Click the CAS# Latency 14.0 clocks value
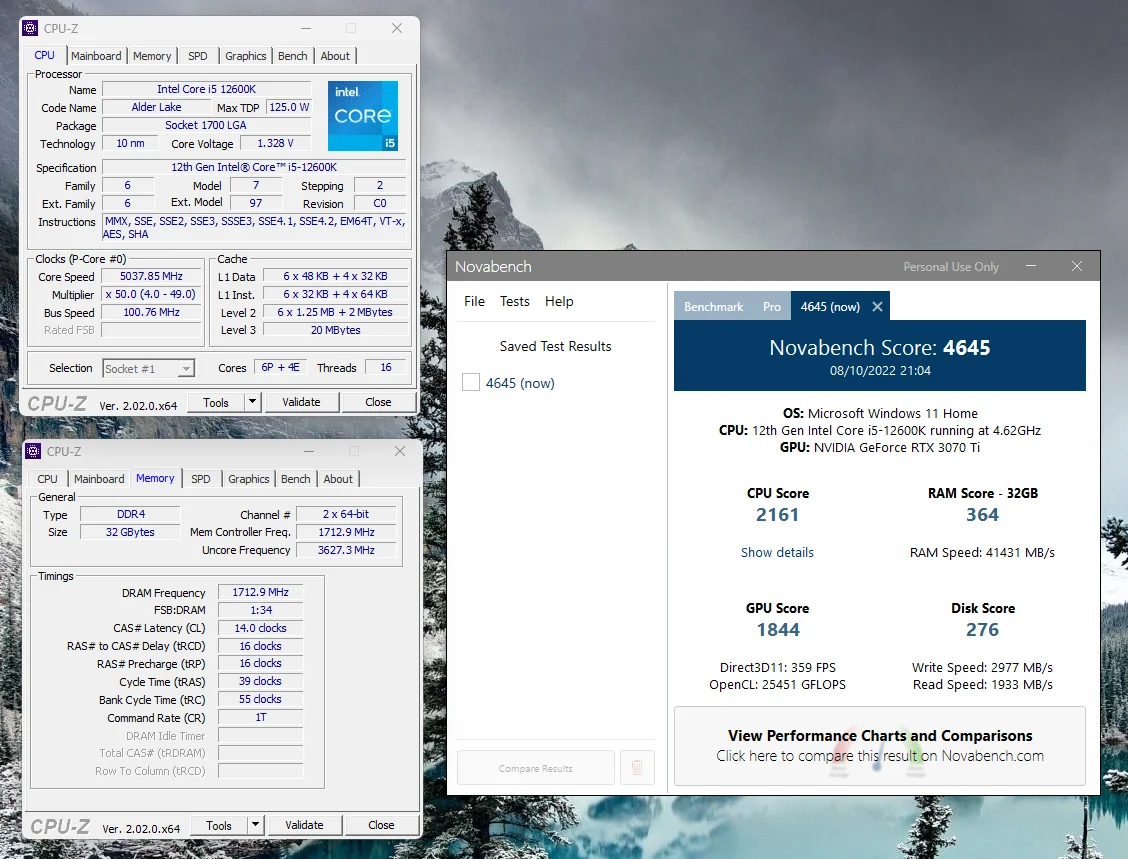 [x=260, y=628]
